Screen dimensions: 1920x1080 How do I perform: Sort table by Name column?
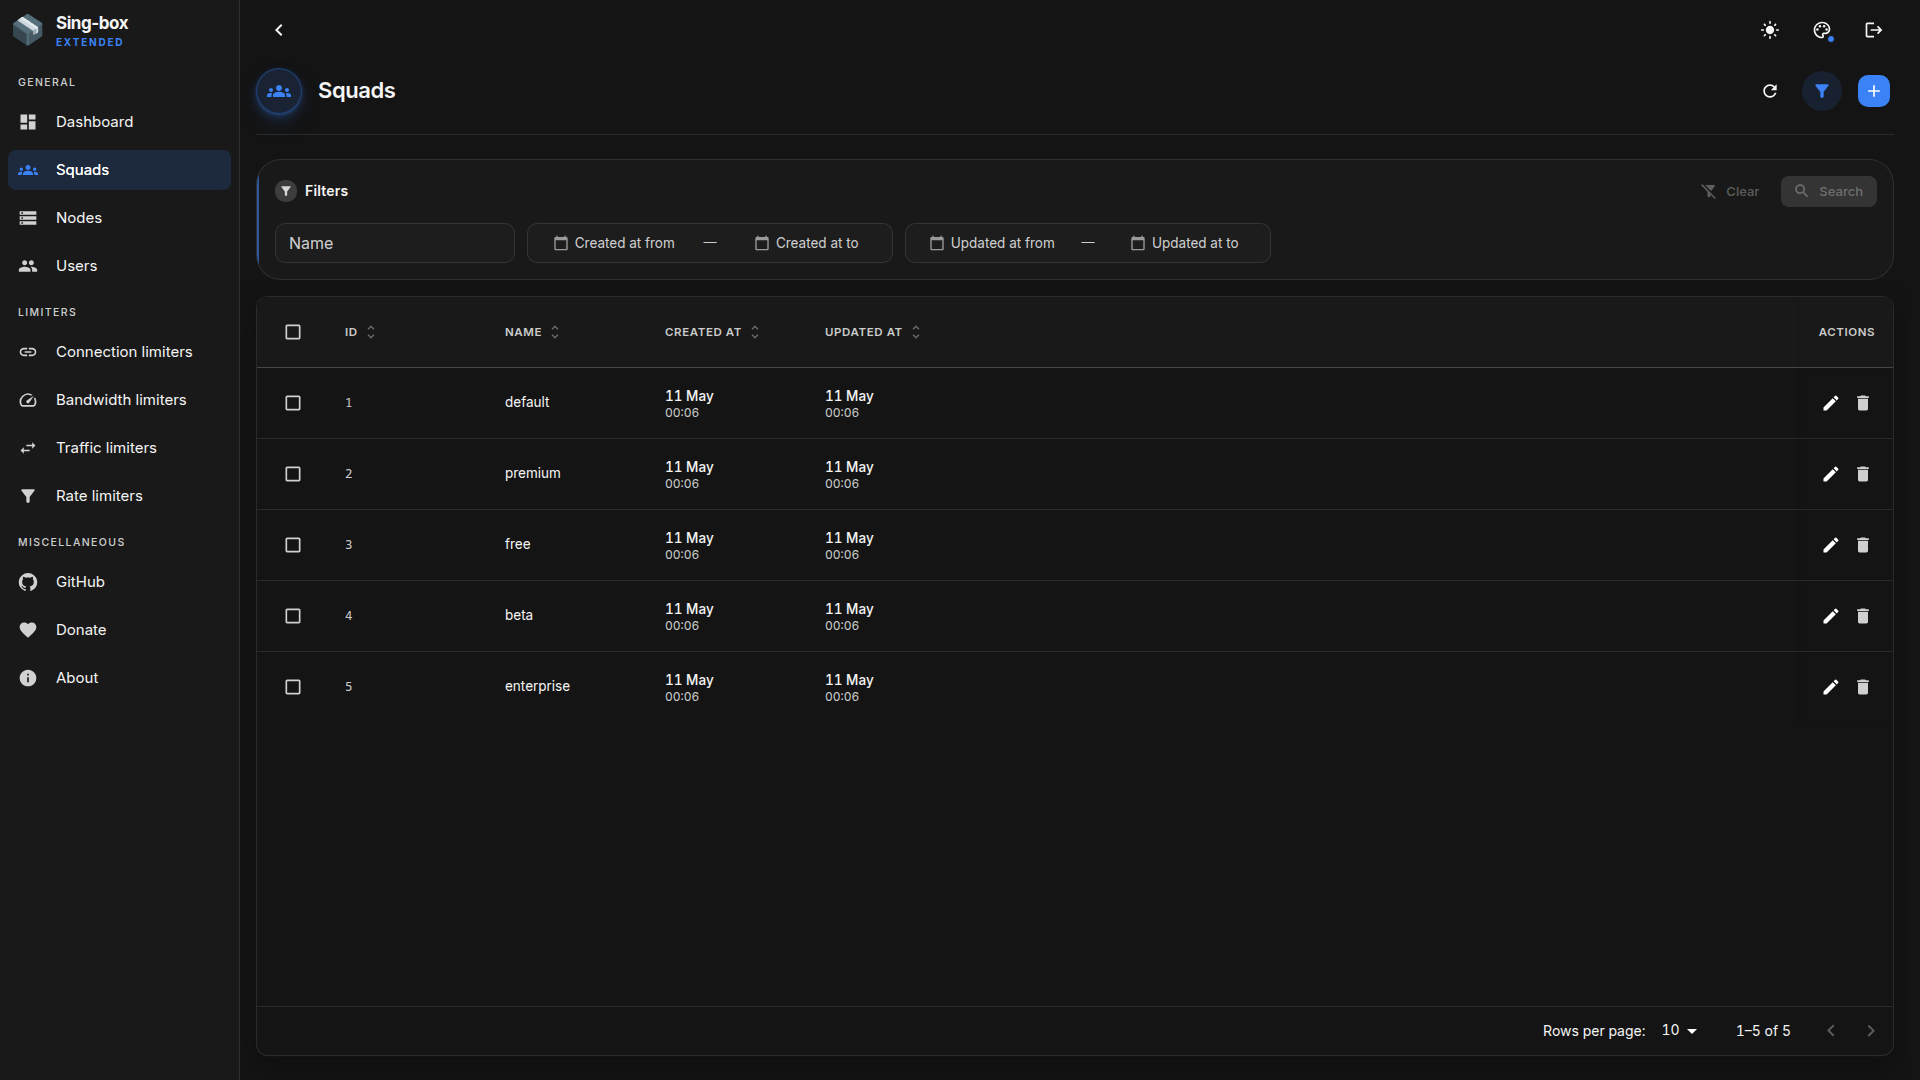[532, 332]
